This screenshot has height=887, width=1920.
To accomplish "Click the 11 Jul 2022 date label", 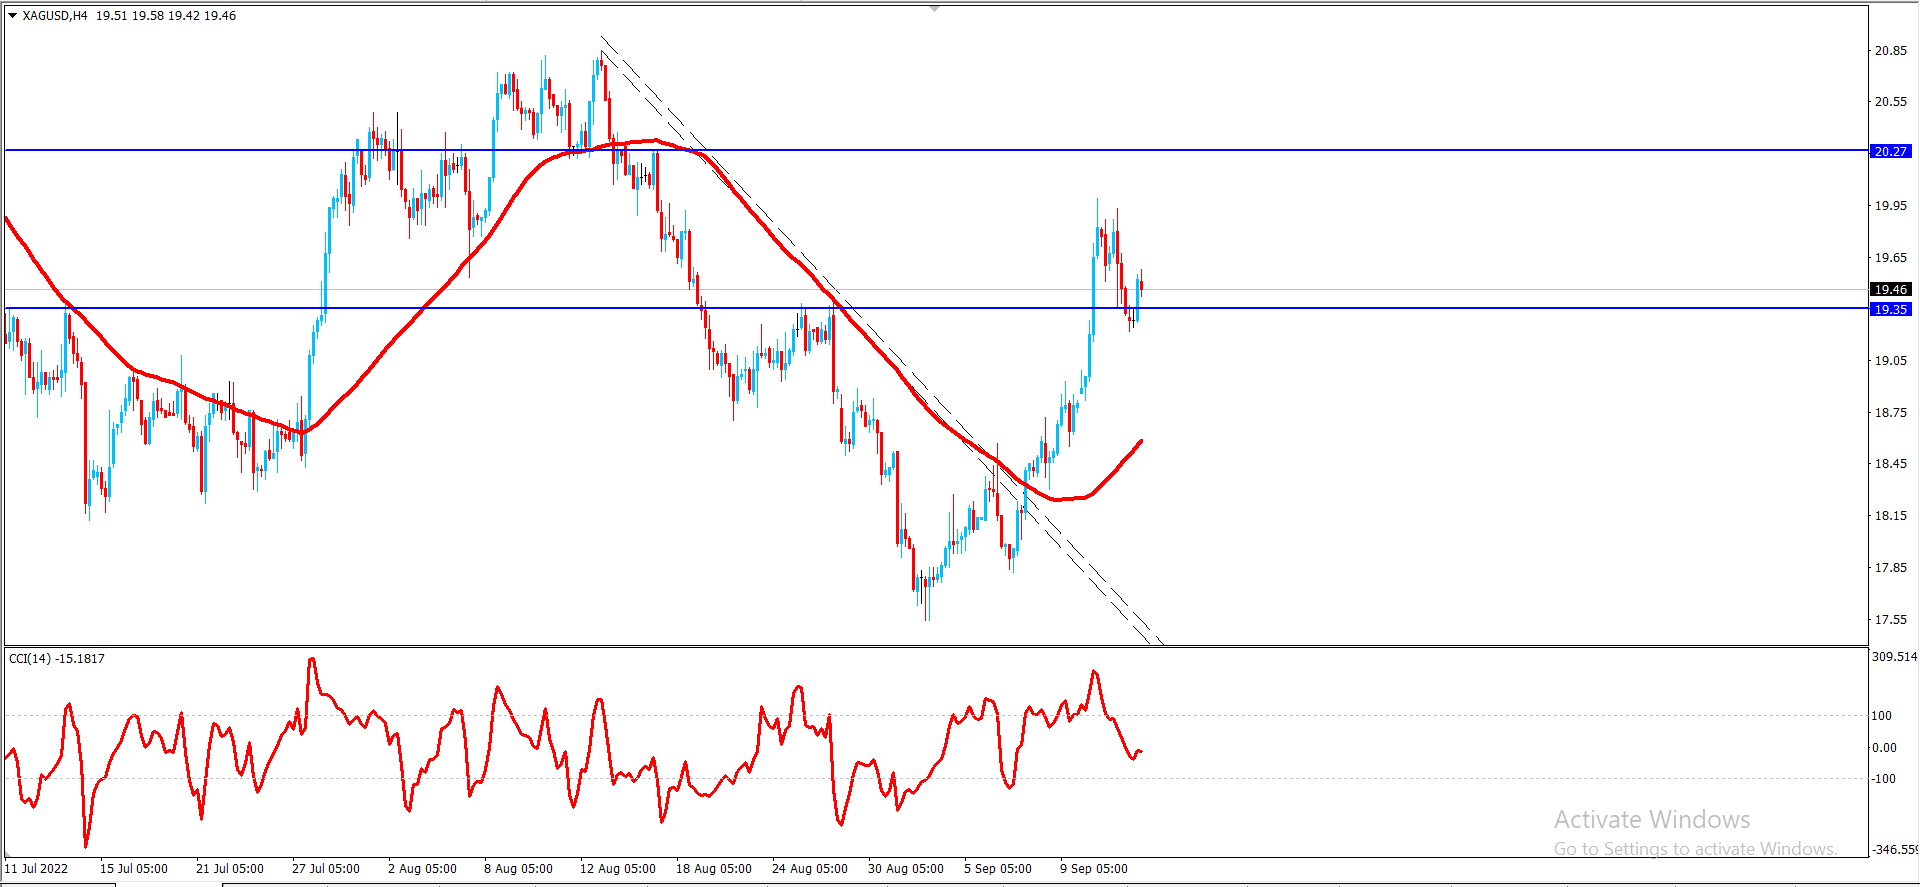I will pos(37,868).
